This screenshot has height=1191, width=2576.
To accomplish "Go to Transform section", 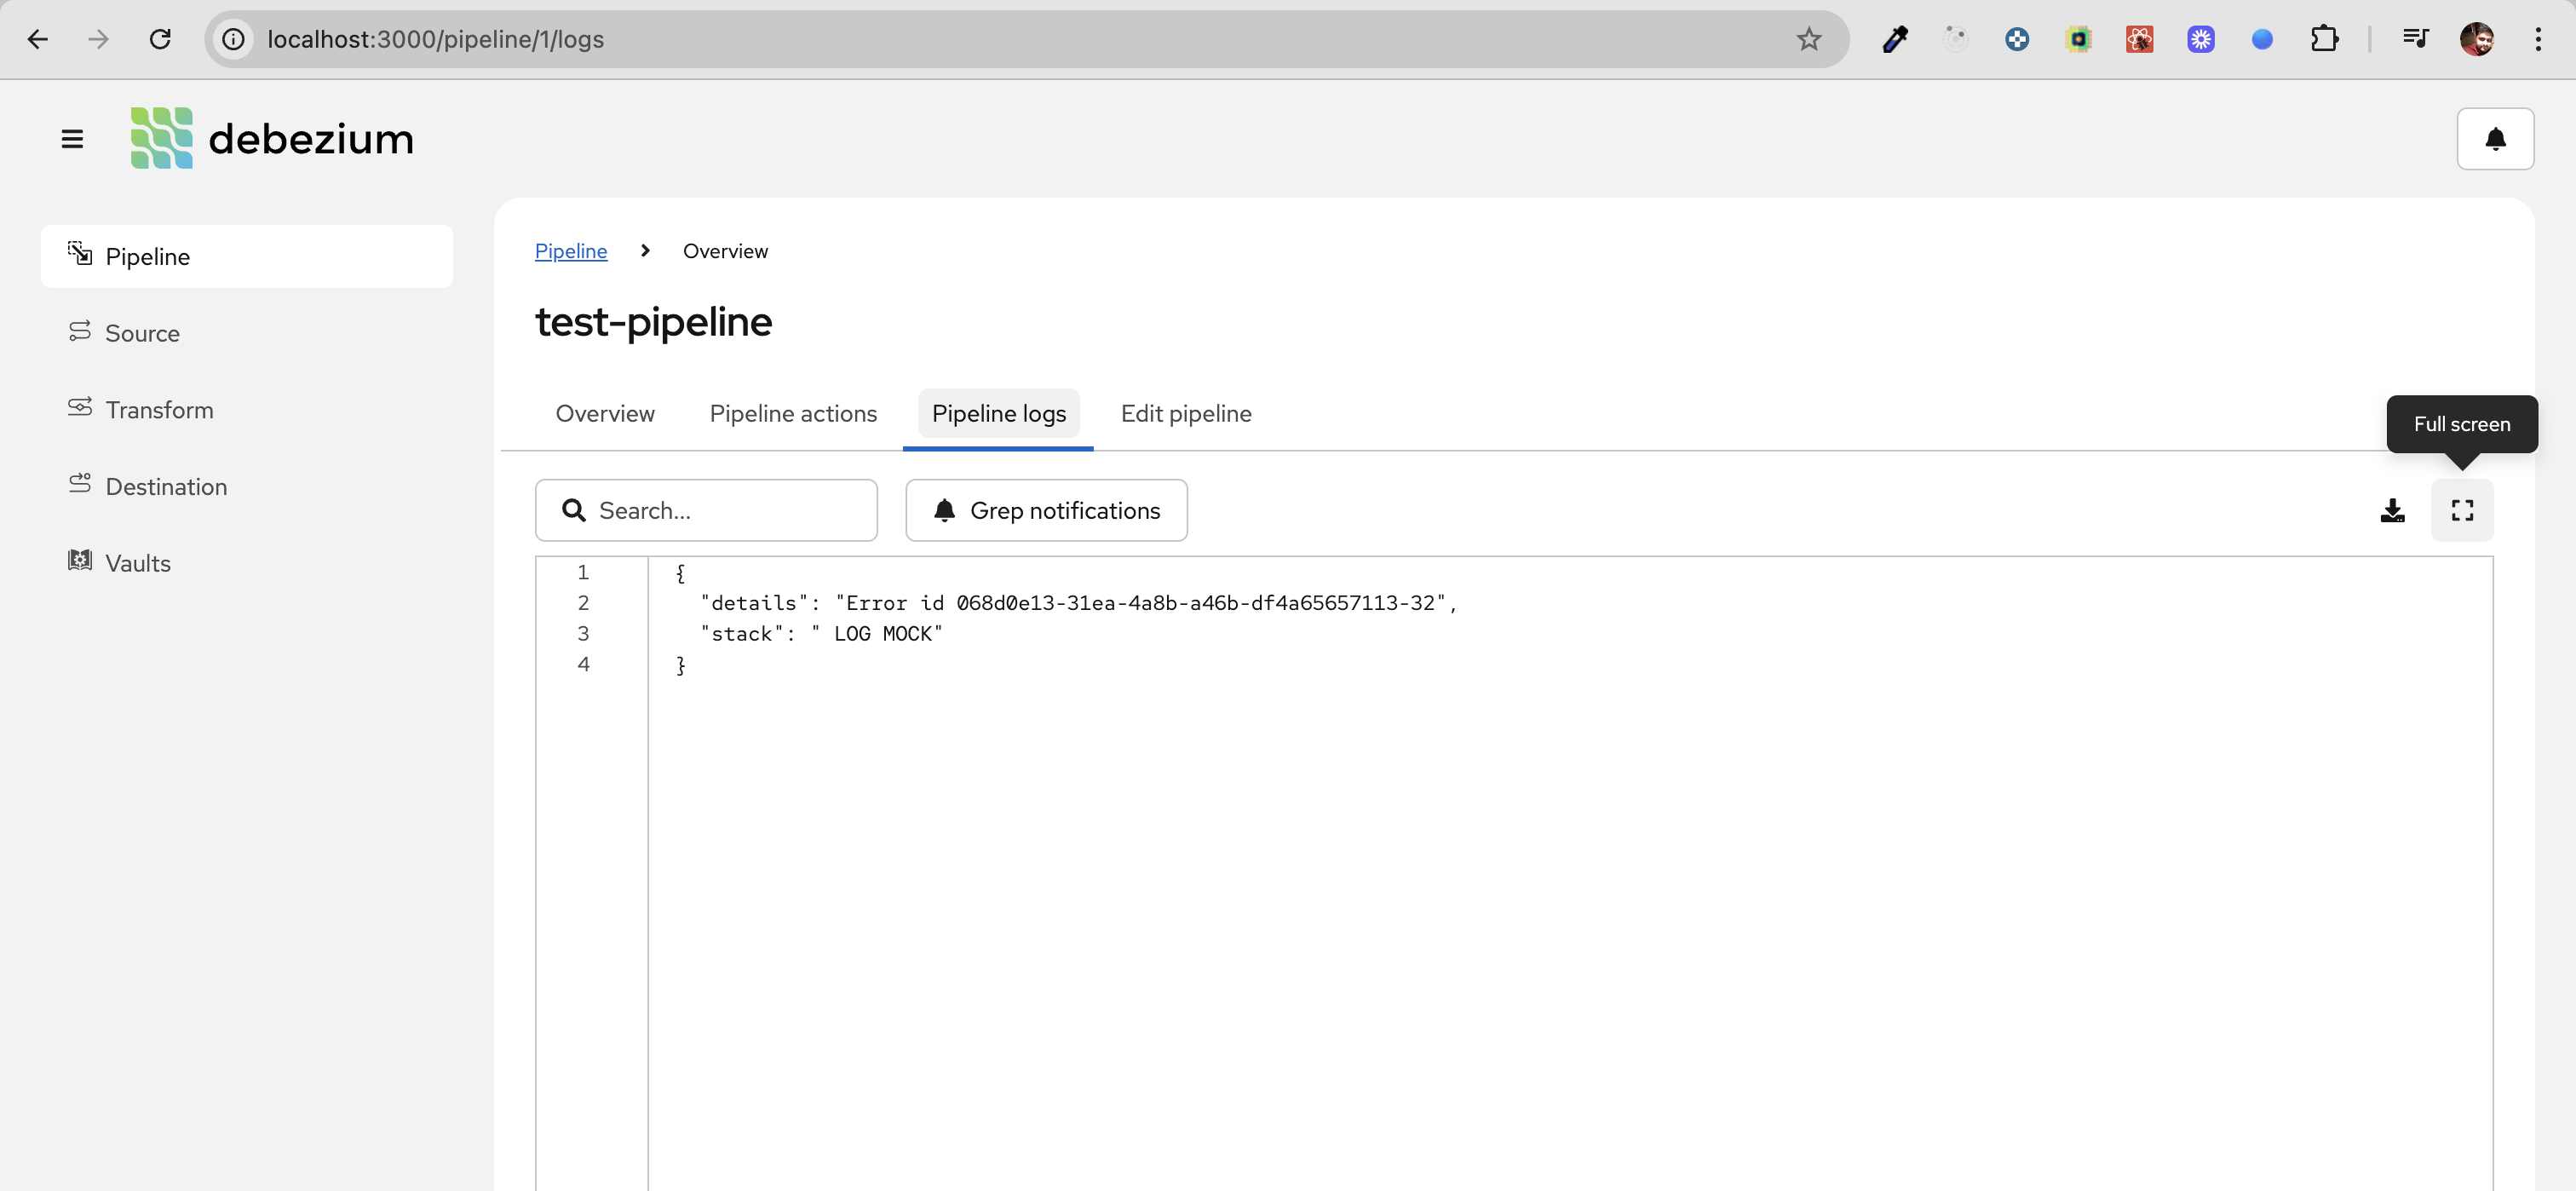I will tap(159, 410).
